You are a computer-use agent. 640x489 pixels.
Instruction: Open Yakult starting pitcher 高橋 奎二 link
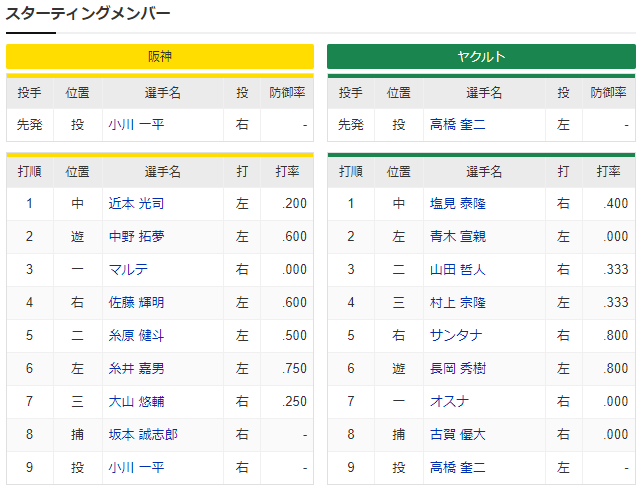click(458, 124)
